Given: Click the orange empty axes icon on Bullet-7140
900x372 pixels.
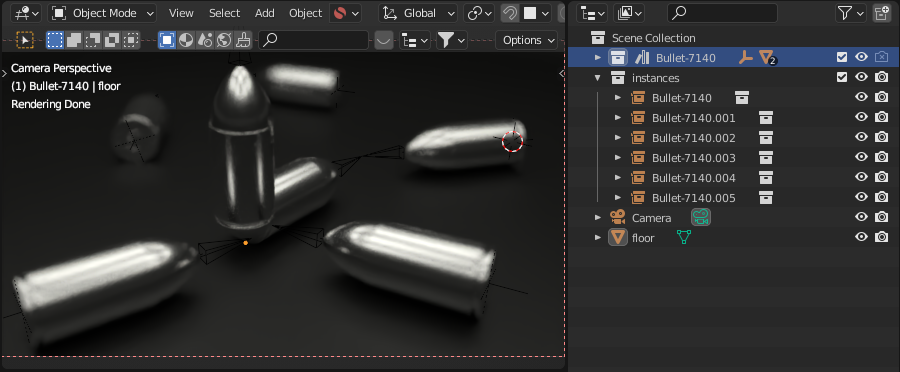Looking at the screenshot, I should pyautogui.click(x=745, y=57).
